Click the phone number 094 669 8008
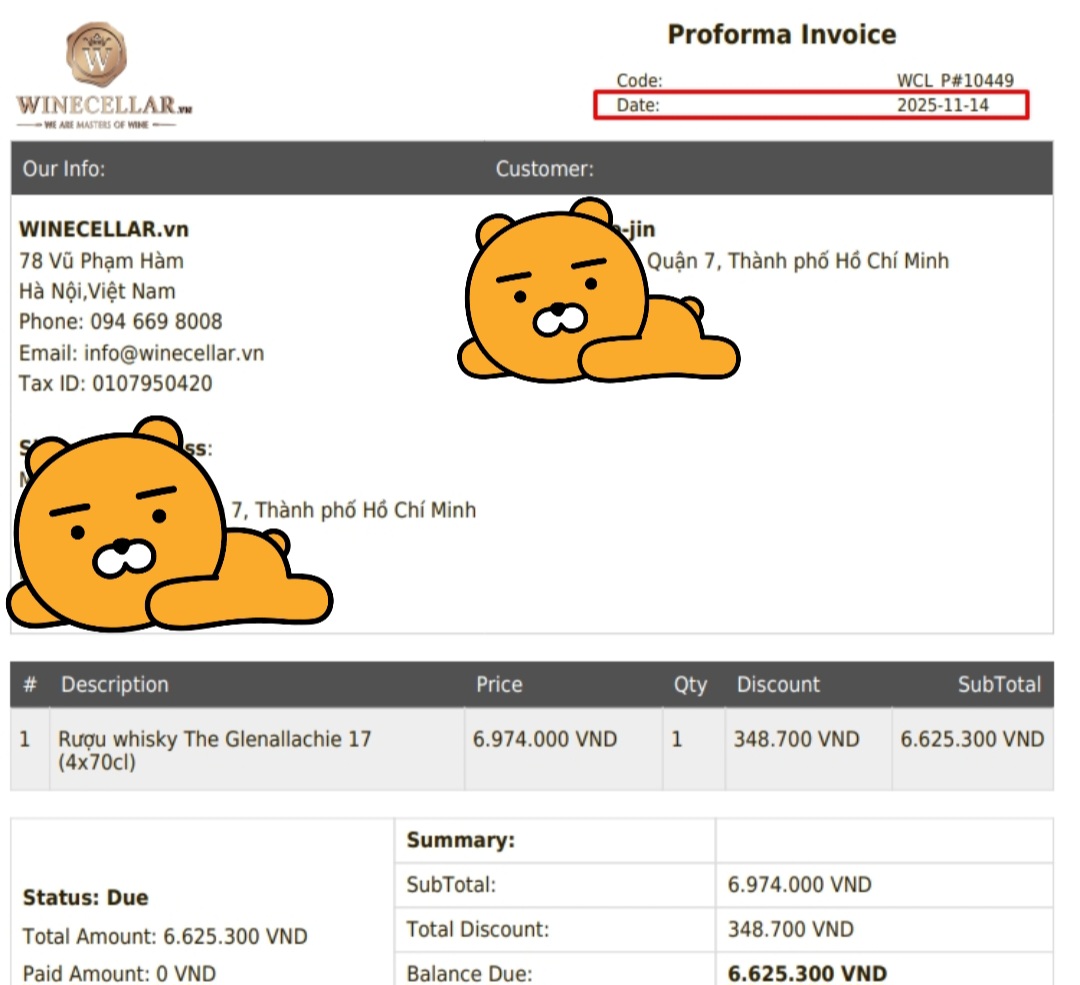 click(x=156, y=322)
